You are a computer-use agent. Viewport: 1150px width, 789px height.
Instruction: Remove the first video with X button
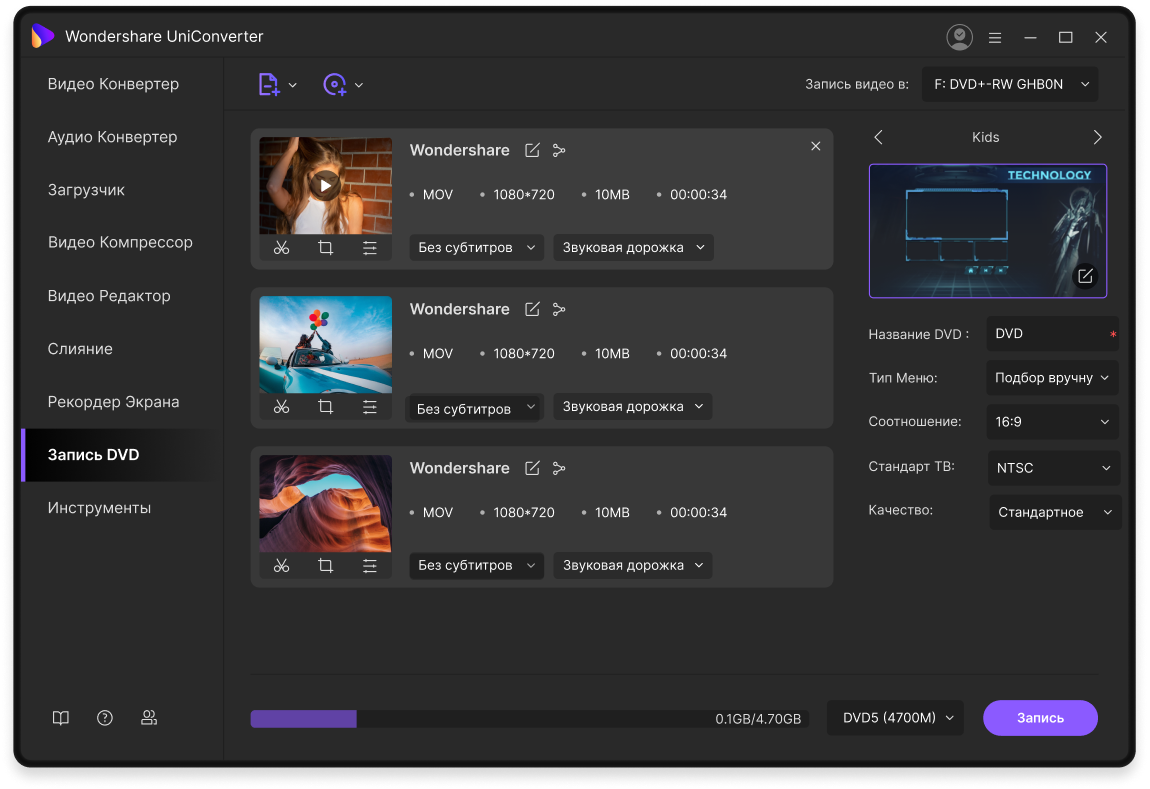tap(816, 146)
